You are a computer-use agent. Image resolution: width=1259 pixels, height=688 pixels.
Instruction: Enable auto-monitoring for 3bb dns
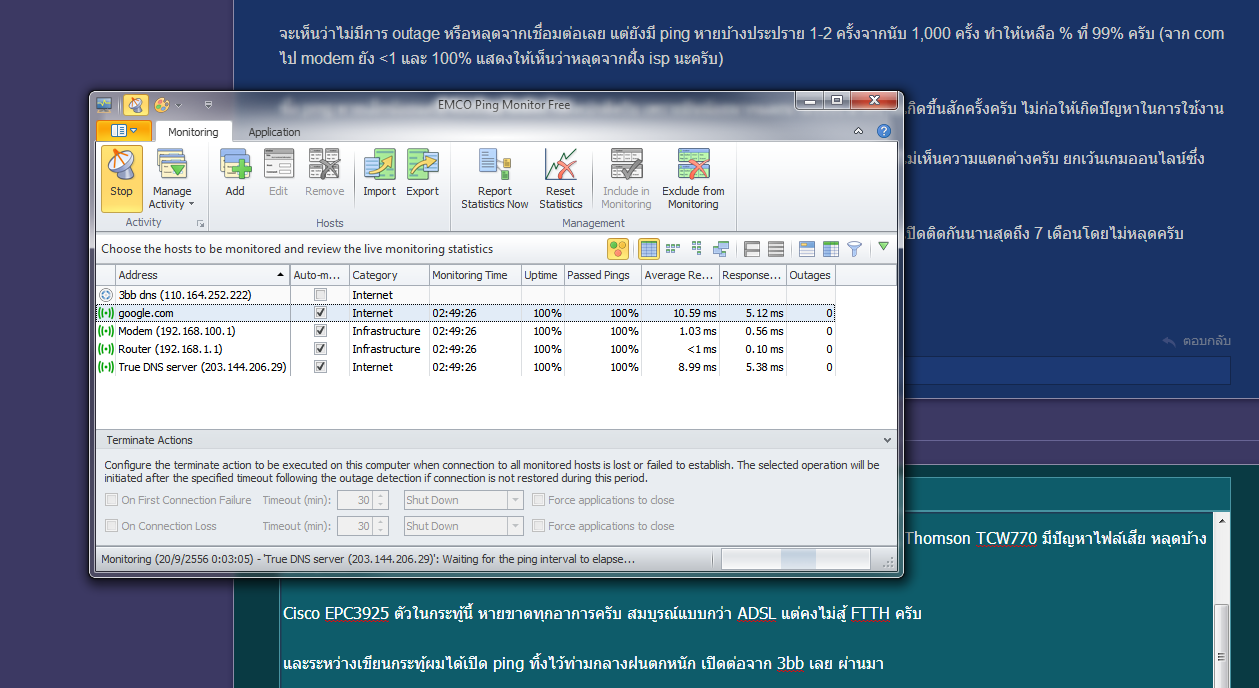click(x=320, y=295)
